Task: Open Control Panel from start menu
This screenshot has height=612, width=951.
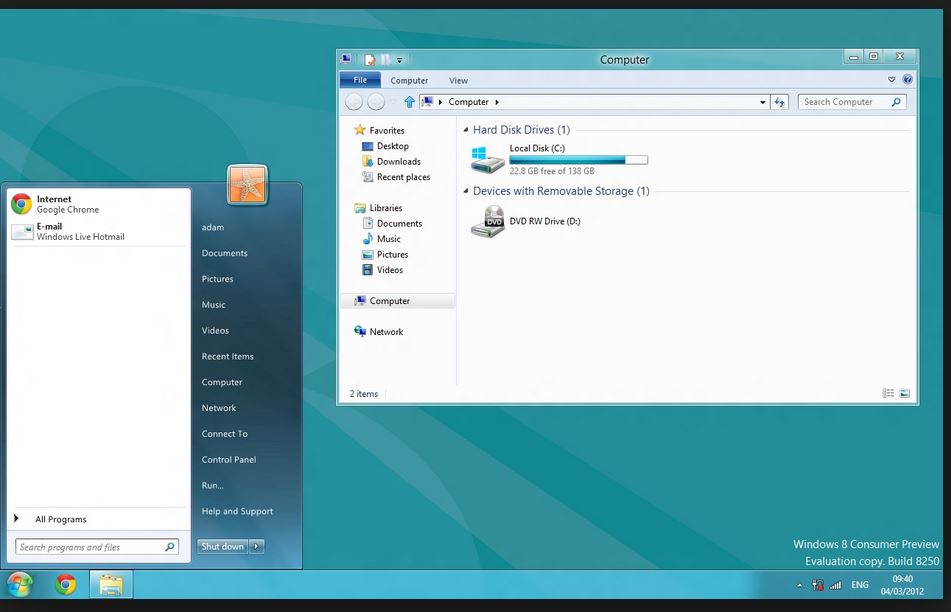Action: [229, 460]
